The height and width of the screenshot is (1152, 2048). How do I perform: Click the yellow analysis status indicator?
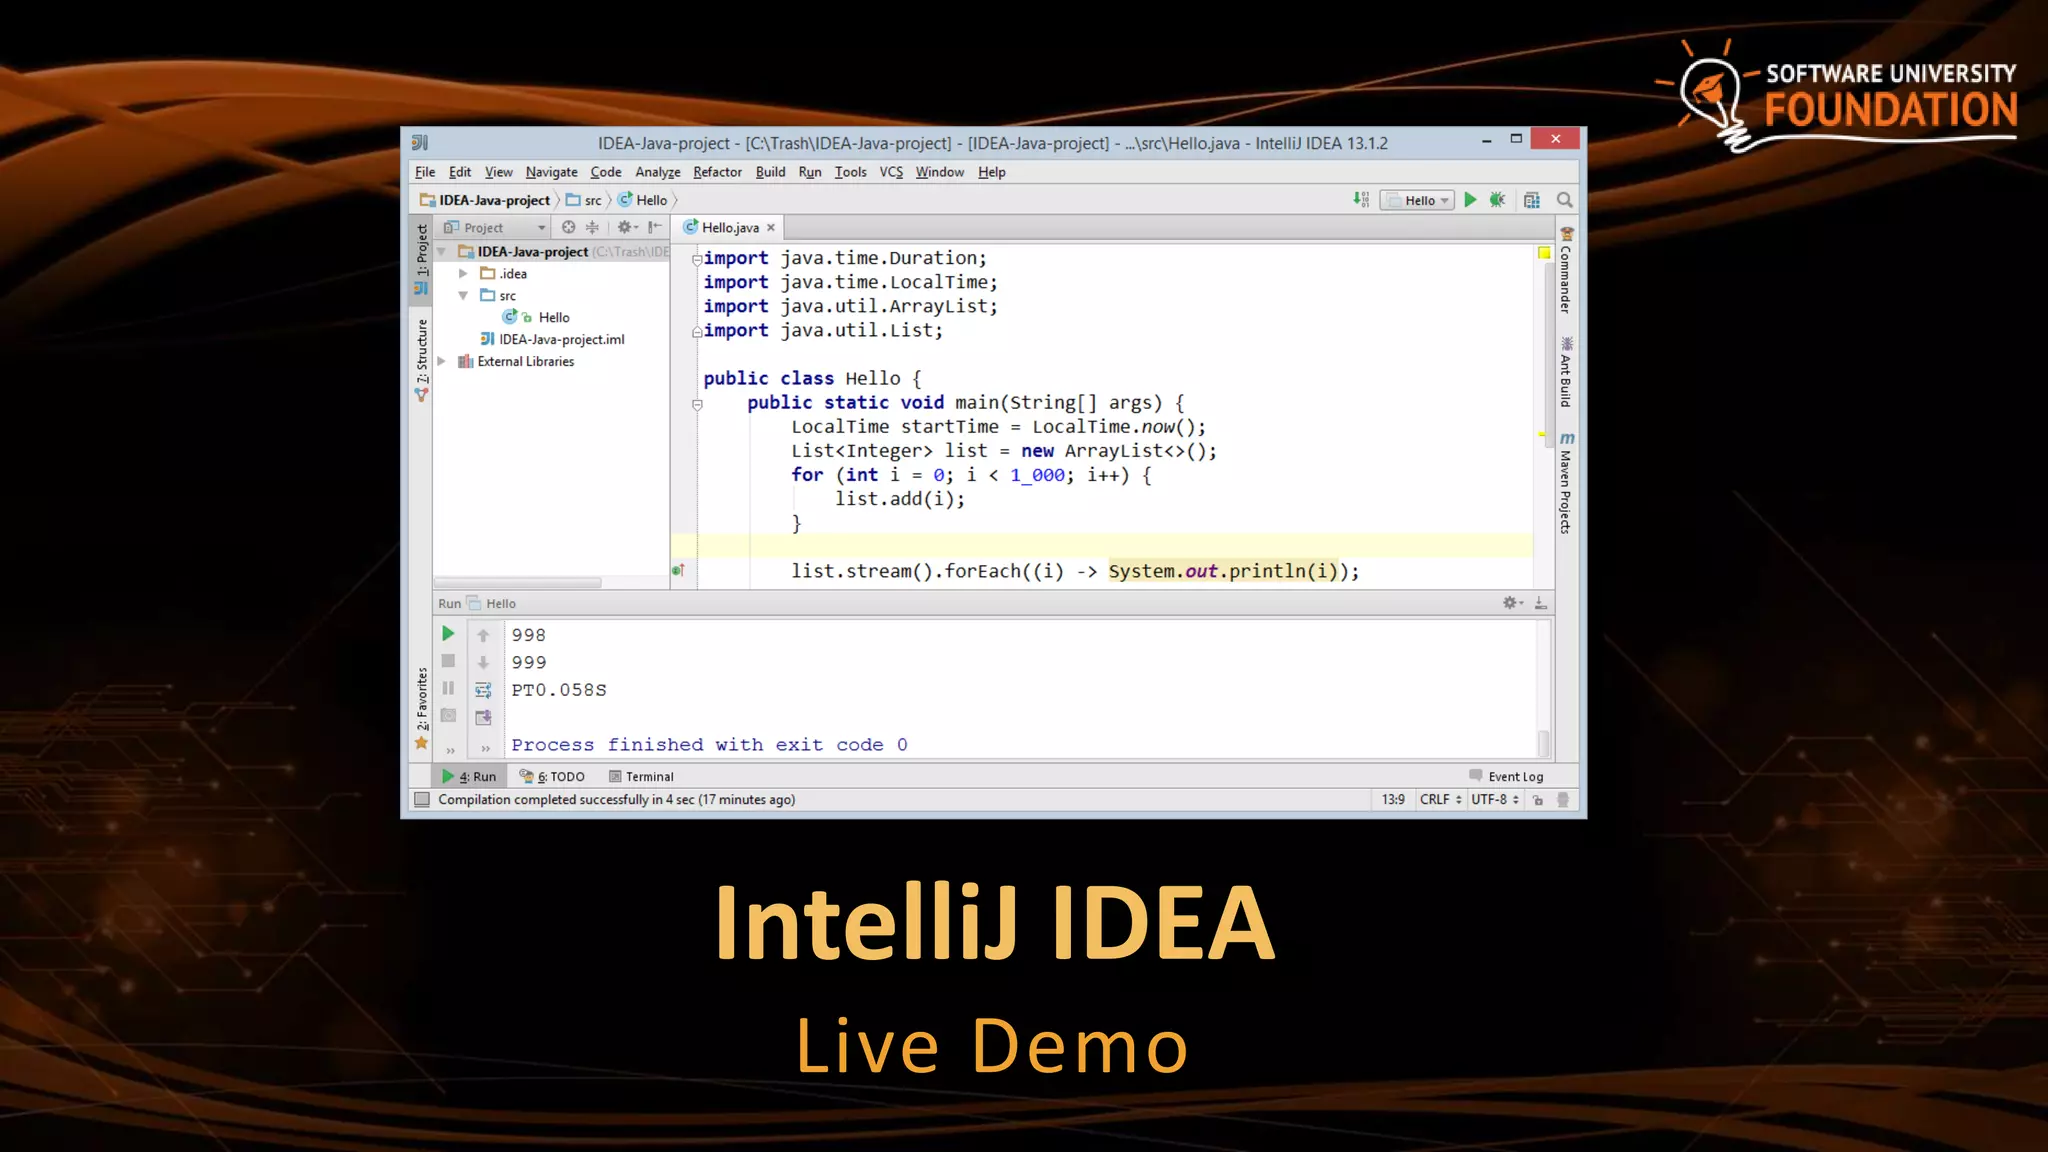point(1544,253)
